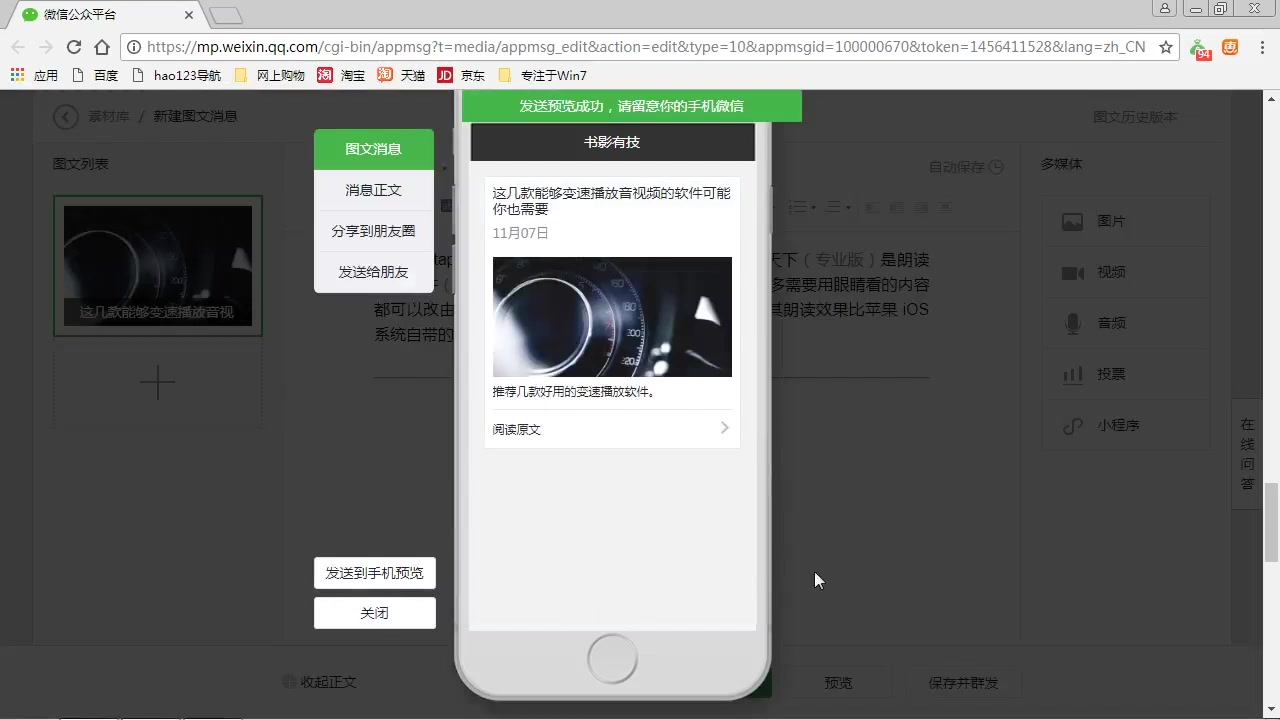Go to browser home page icon

(x=102, y=47)
